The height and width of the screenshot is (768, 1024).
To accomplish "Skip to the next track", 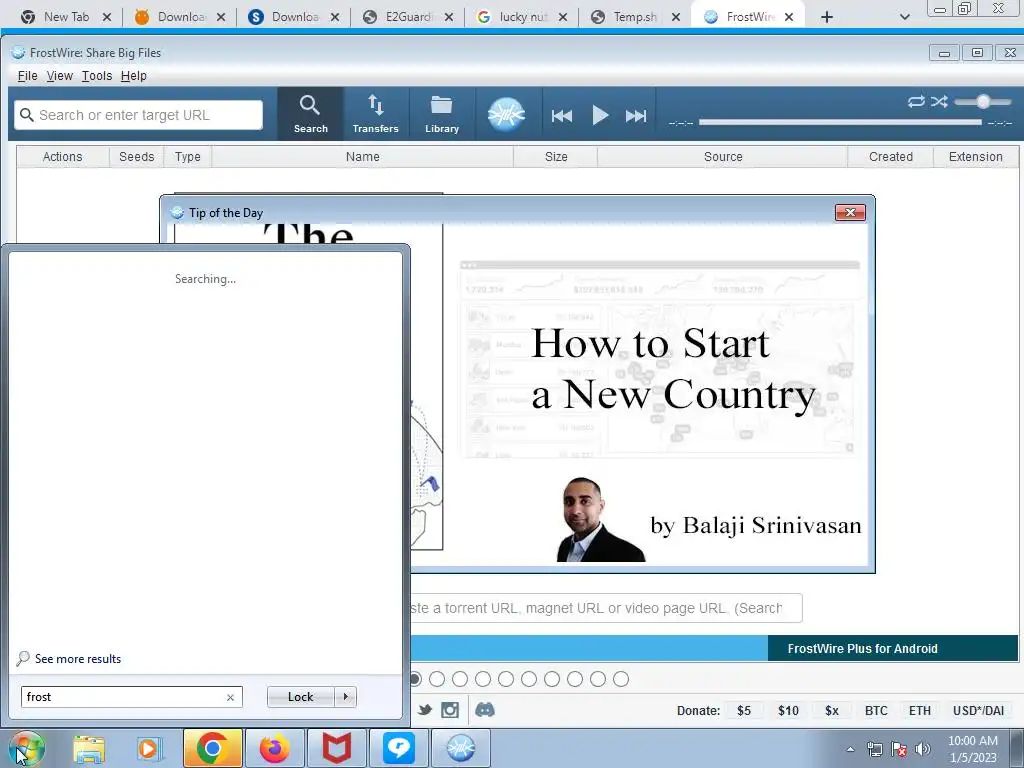I will click(x=635, y=116).
